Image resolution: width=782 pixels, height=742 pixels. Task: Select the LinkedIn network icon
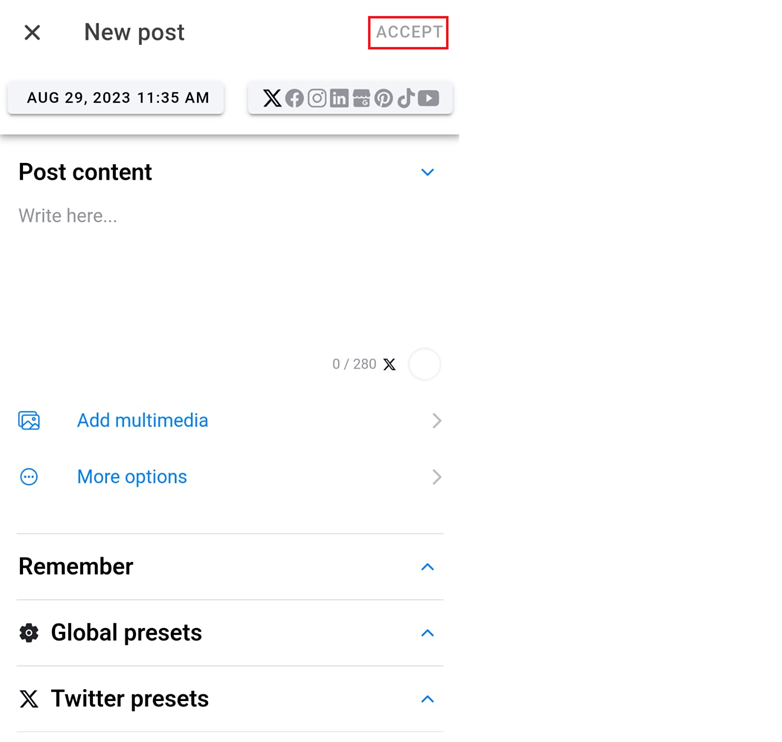coord(339,98)
